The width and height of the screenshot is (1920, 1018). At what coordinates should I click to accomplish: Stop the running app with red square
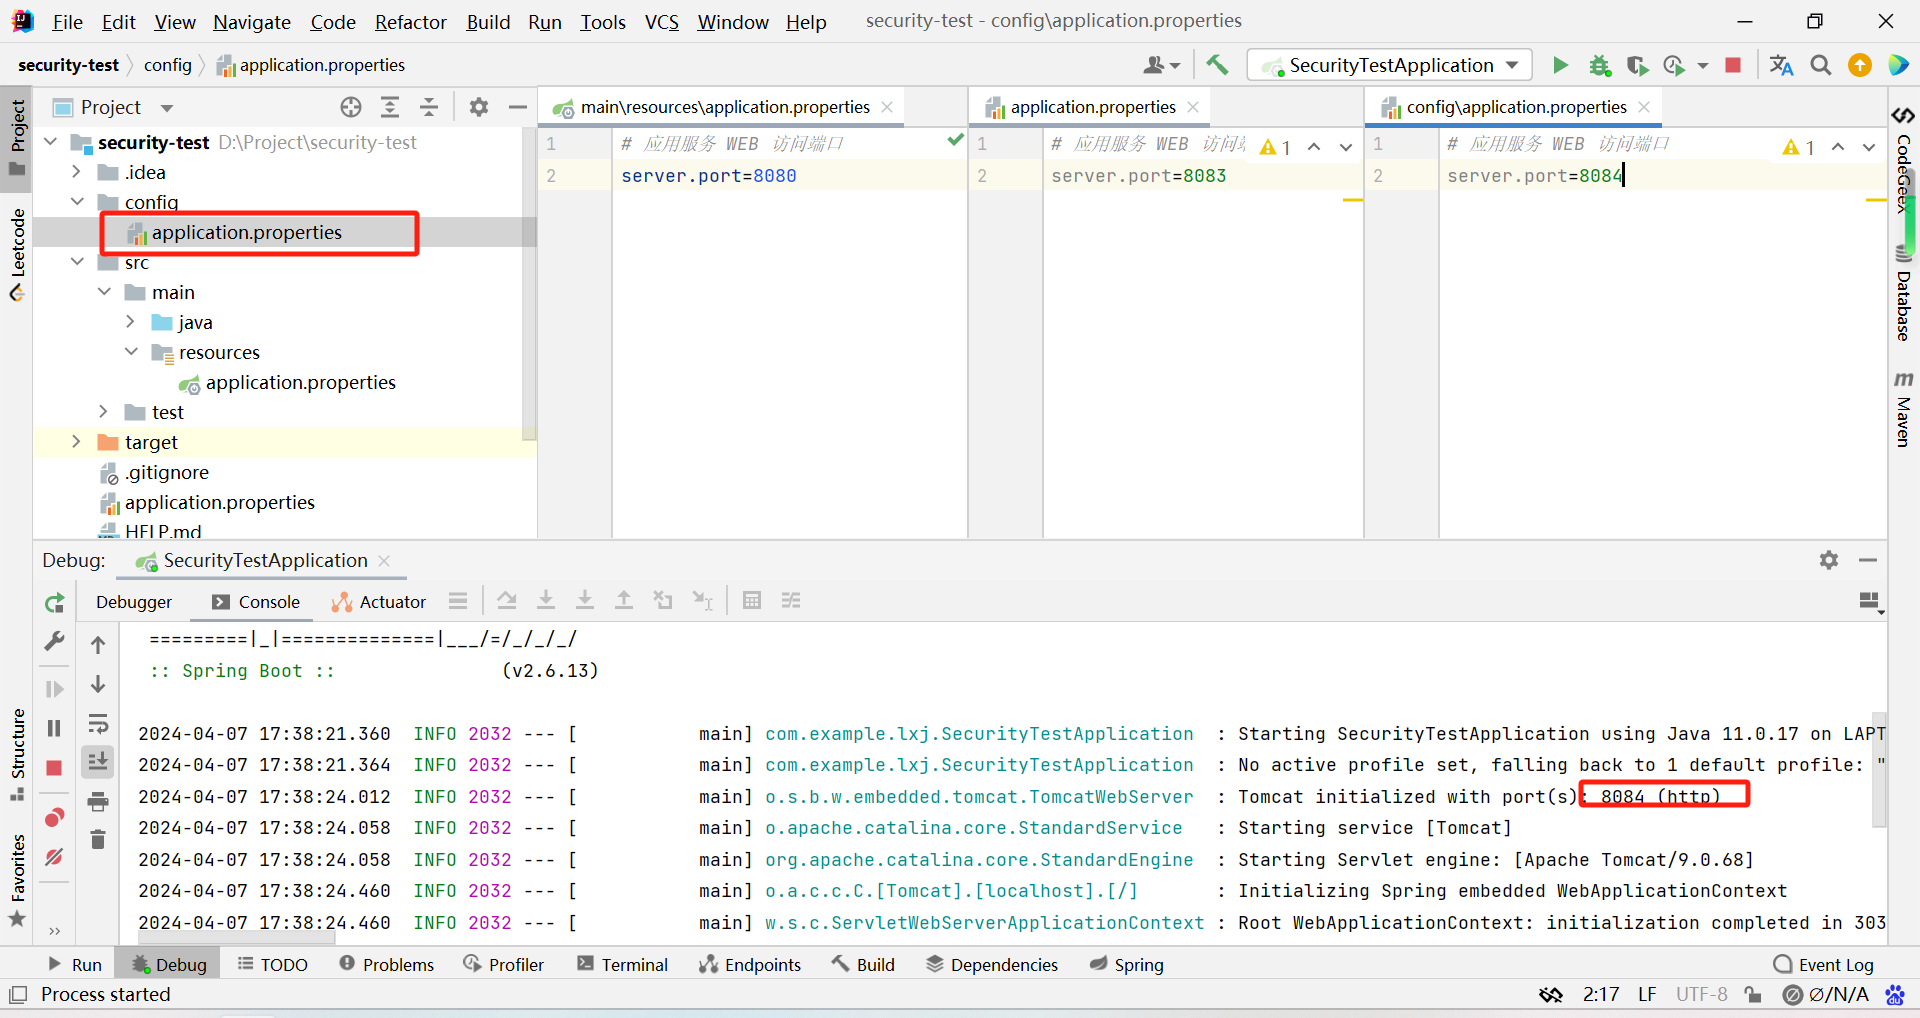(1733, 65)
